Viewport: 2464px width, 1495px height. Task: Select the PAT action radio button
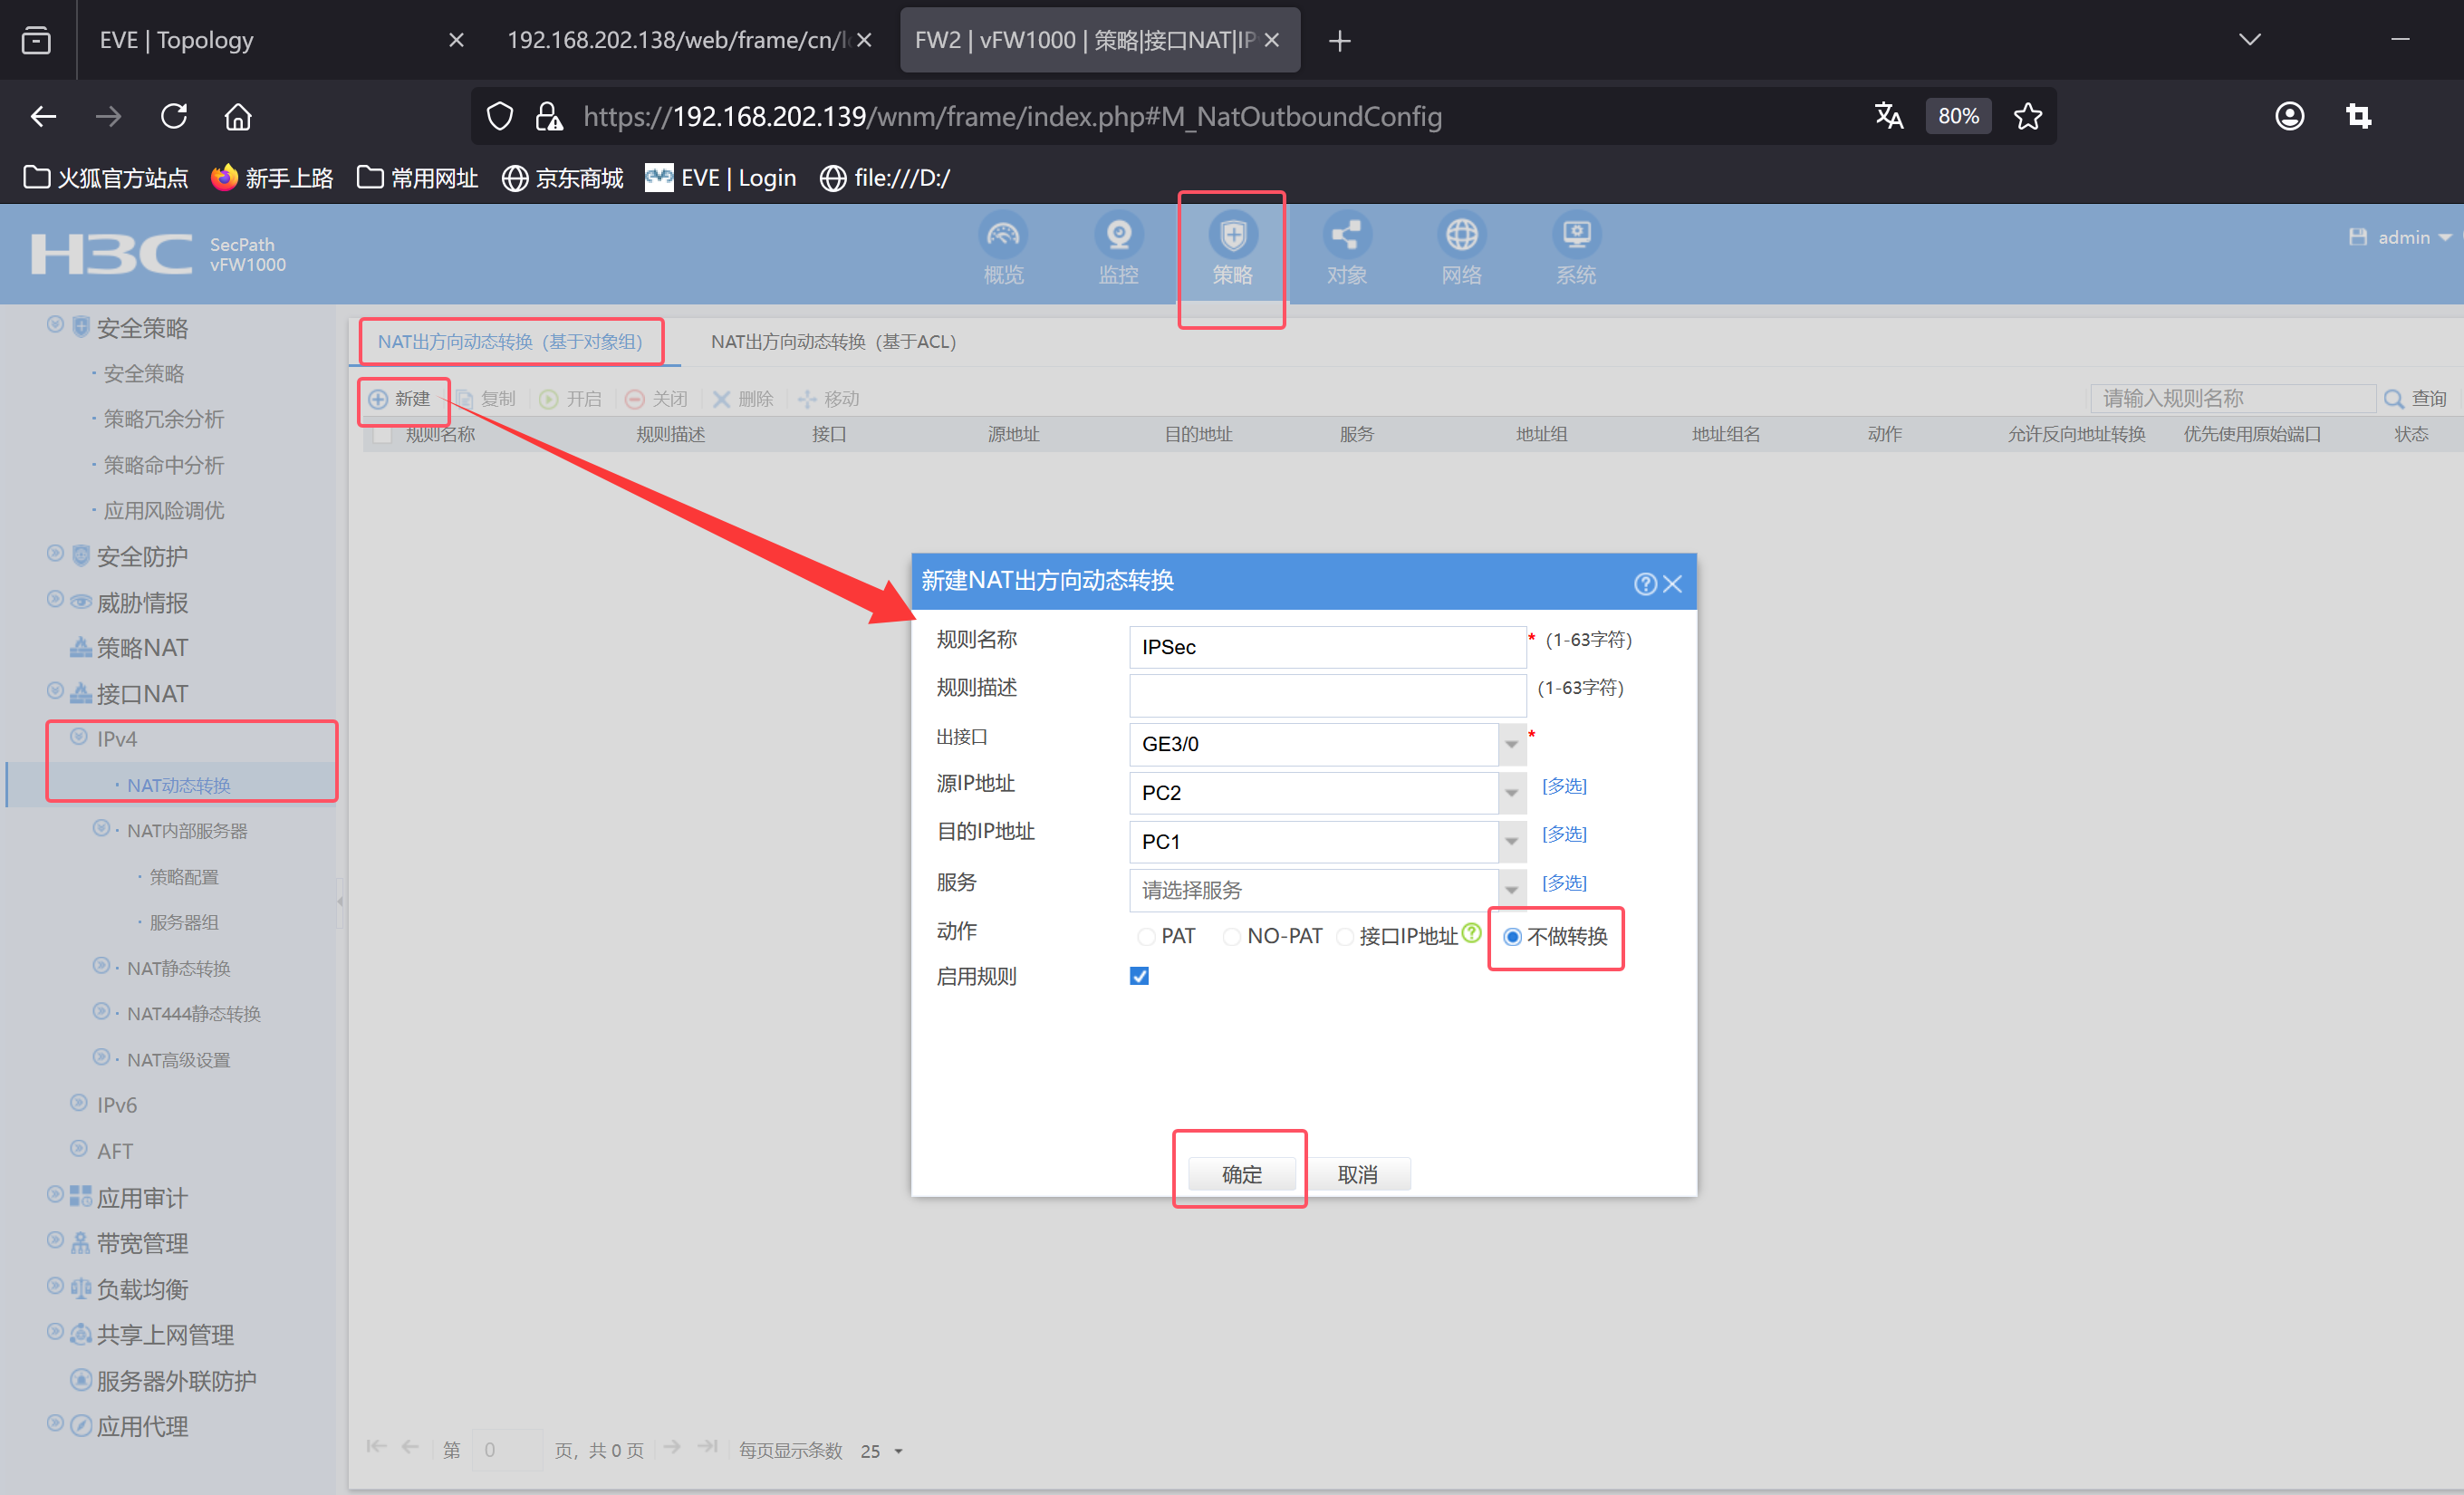[x=1146, y=937]
